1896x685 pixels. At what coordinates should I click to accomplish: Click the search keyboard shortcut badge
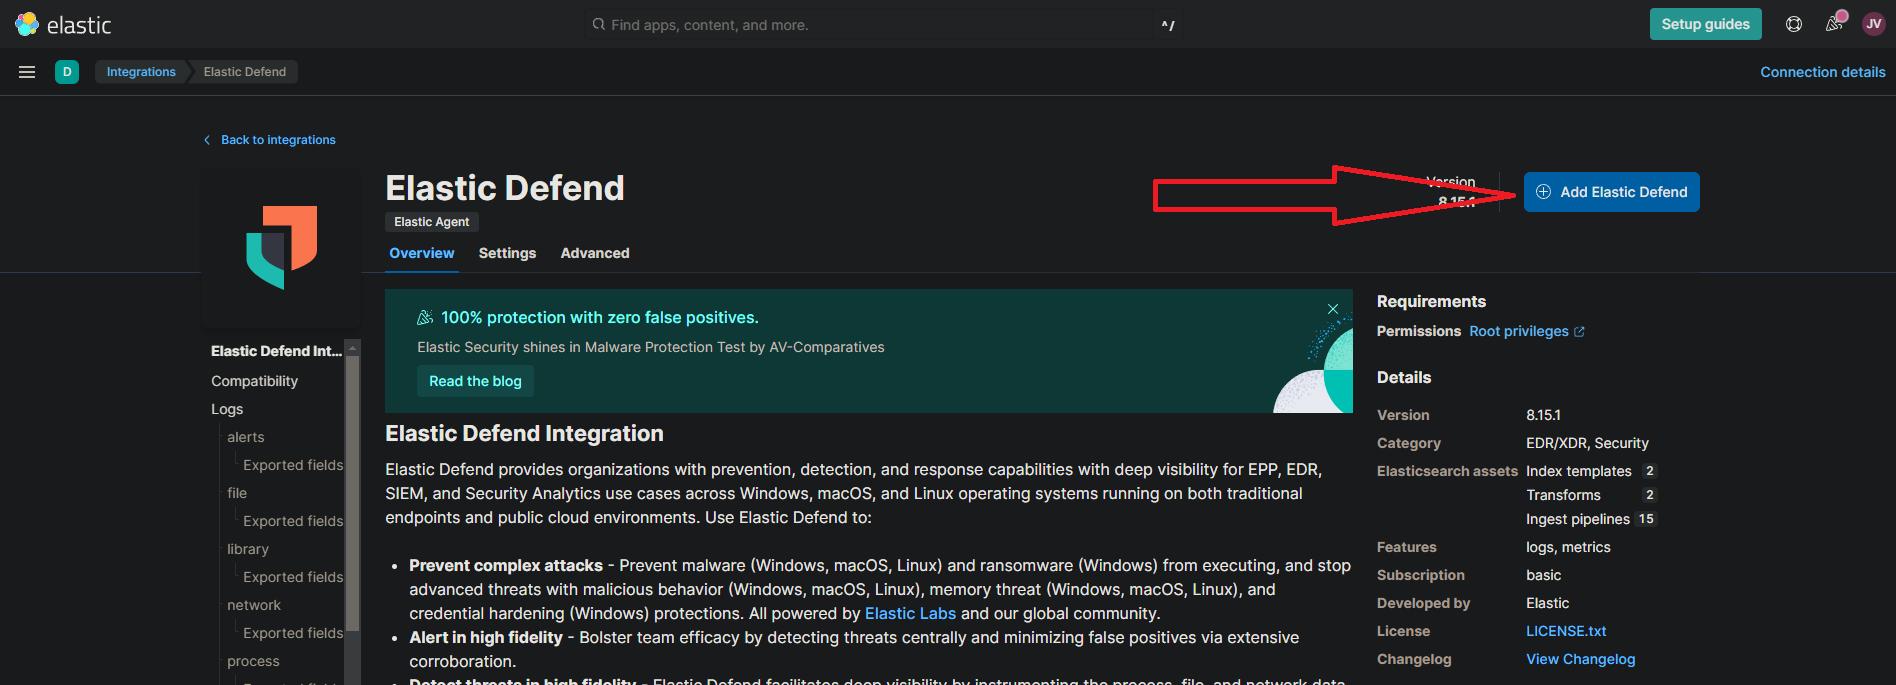coord(1168,25)
